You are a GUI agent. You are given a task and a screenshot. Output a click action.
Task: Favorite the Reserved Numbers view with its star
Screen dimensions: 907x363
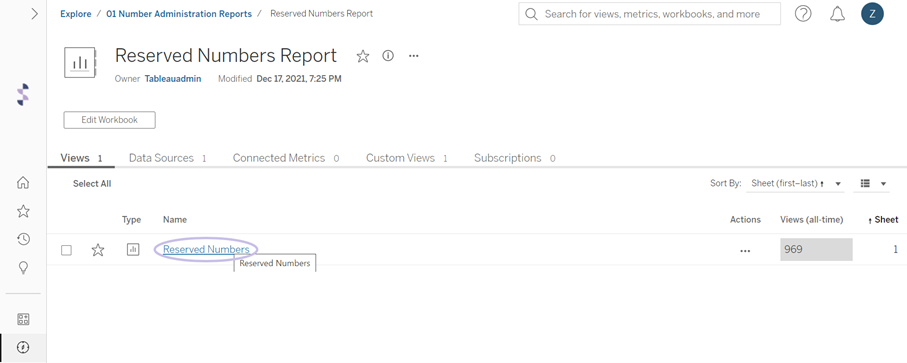click(98, 250)
